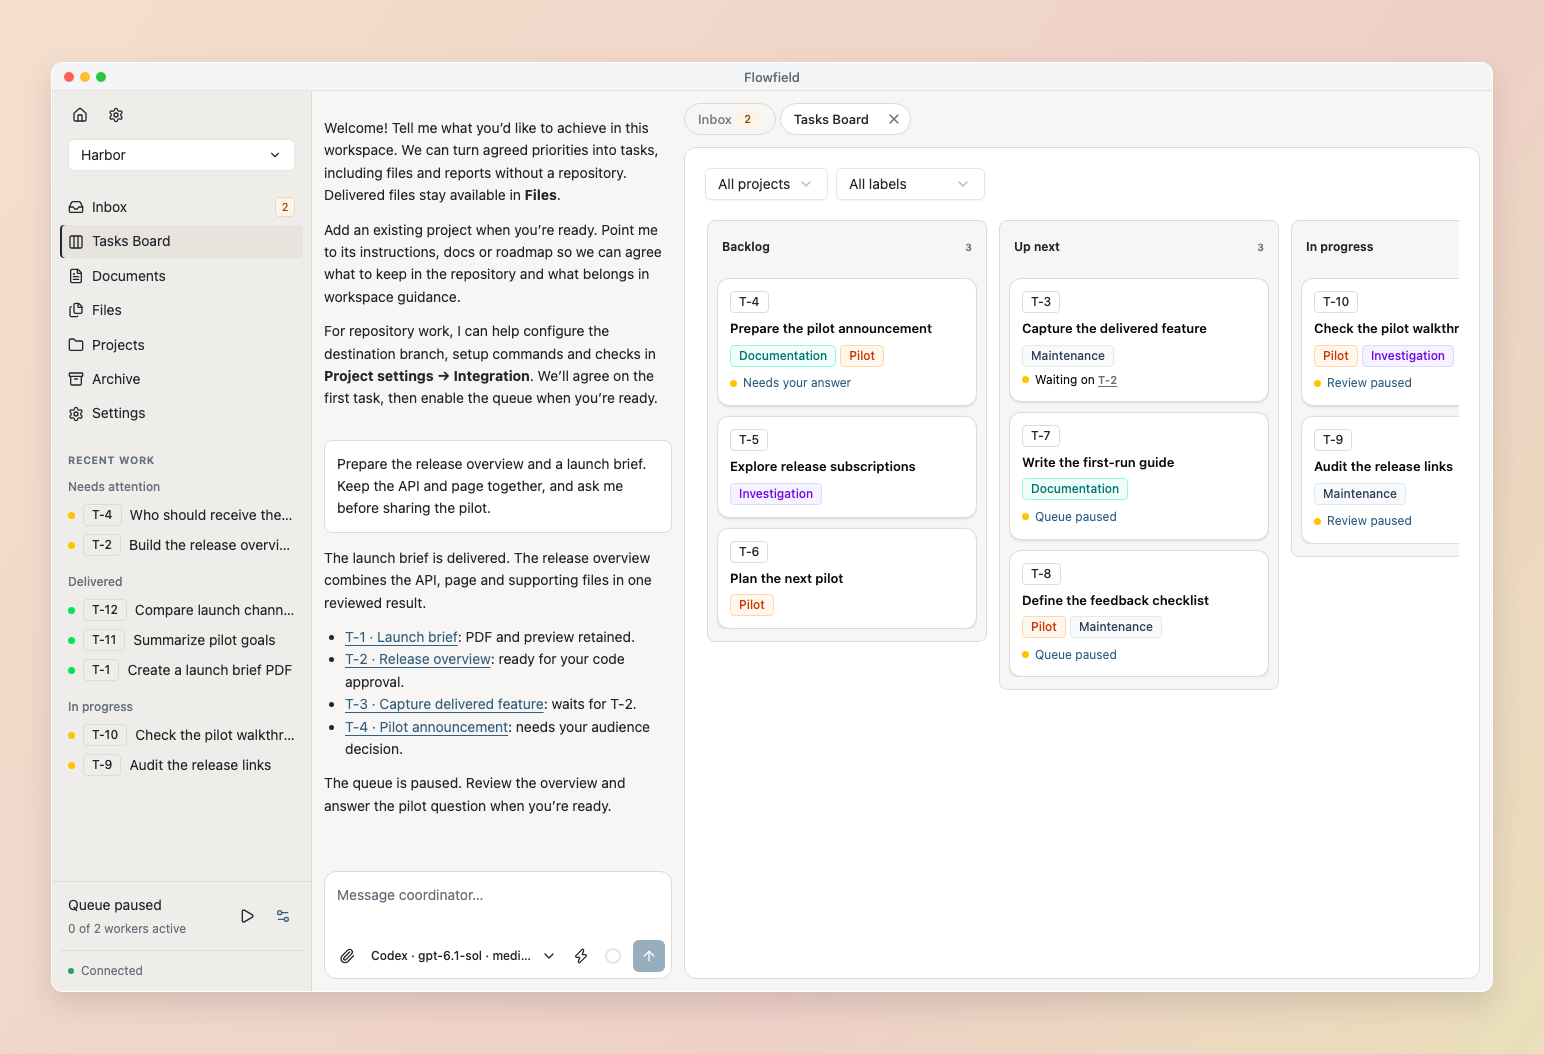Select recent item T-11 Summarize pilot goals
The width and height of the screenshot is (1544, 1054).
click(181, 640)
